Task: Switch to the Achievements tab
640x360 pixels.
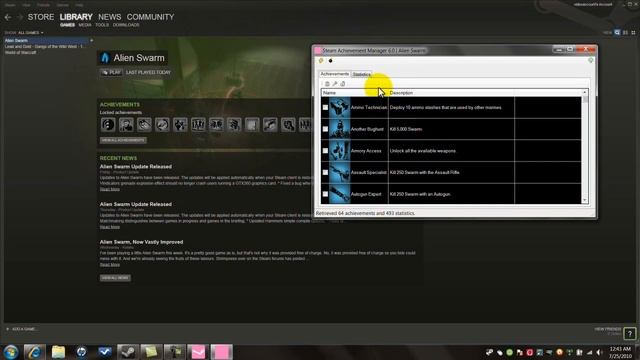Action: [335, 74]
